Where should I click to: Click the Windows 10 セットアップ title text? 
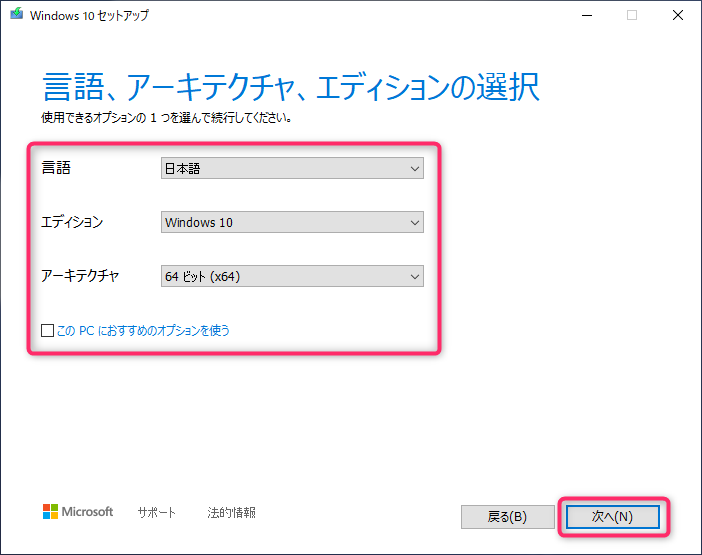coord(89,16)
